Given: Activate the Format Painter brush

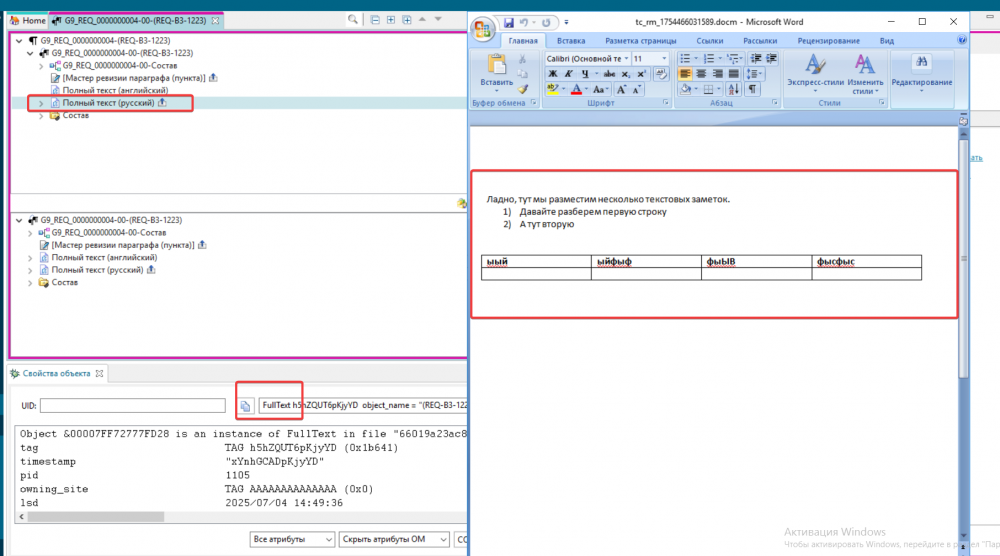Looking at the screenshot, I should 522,89.
